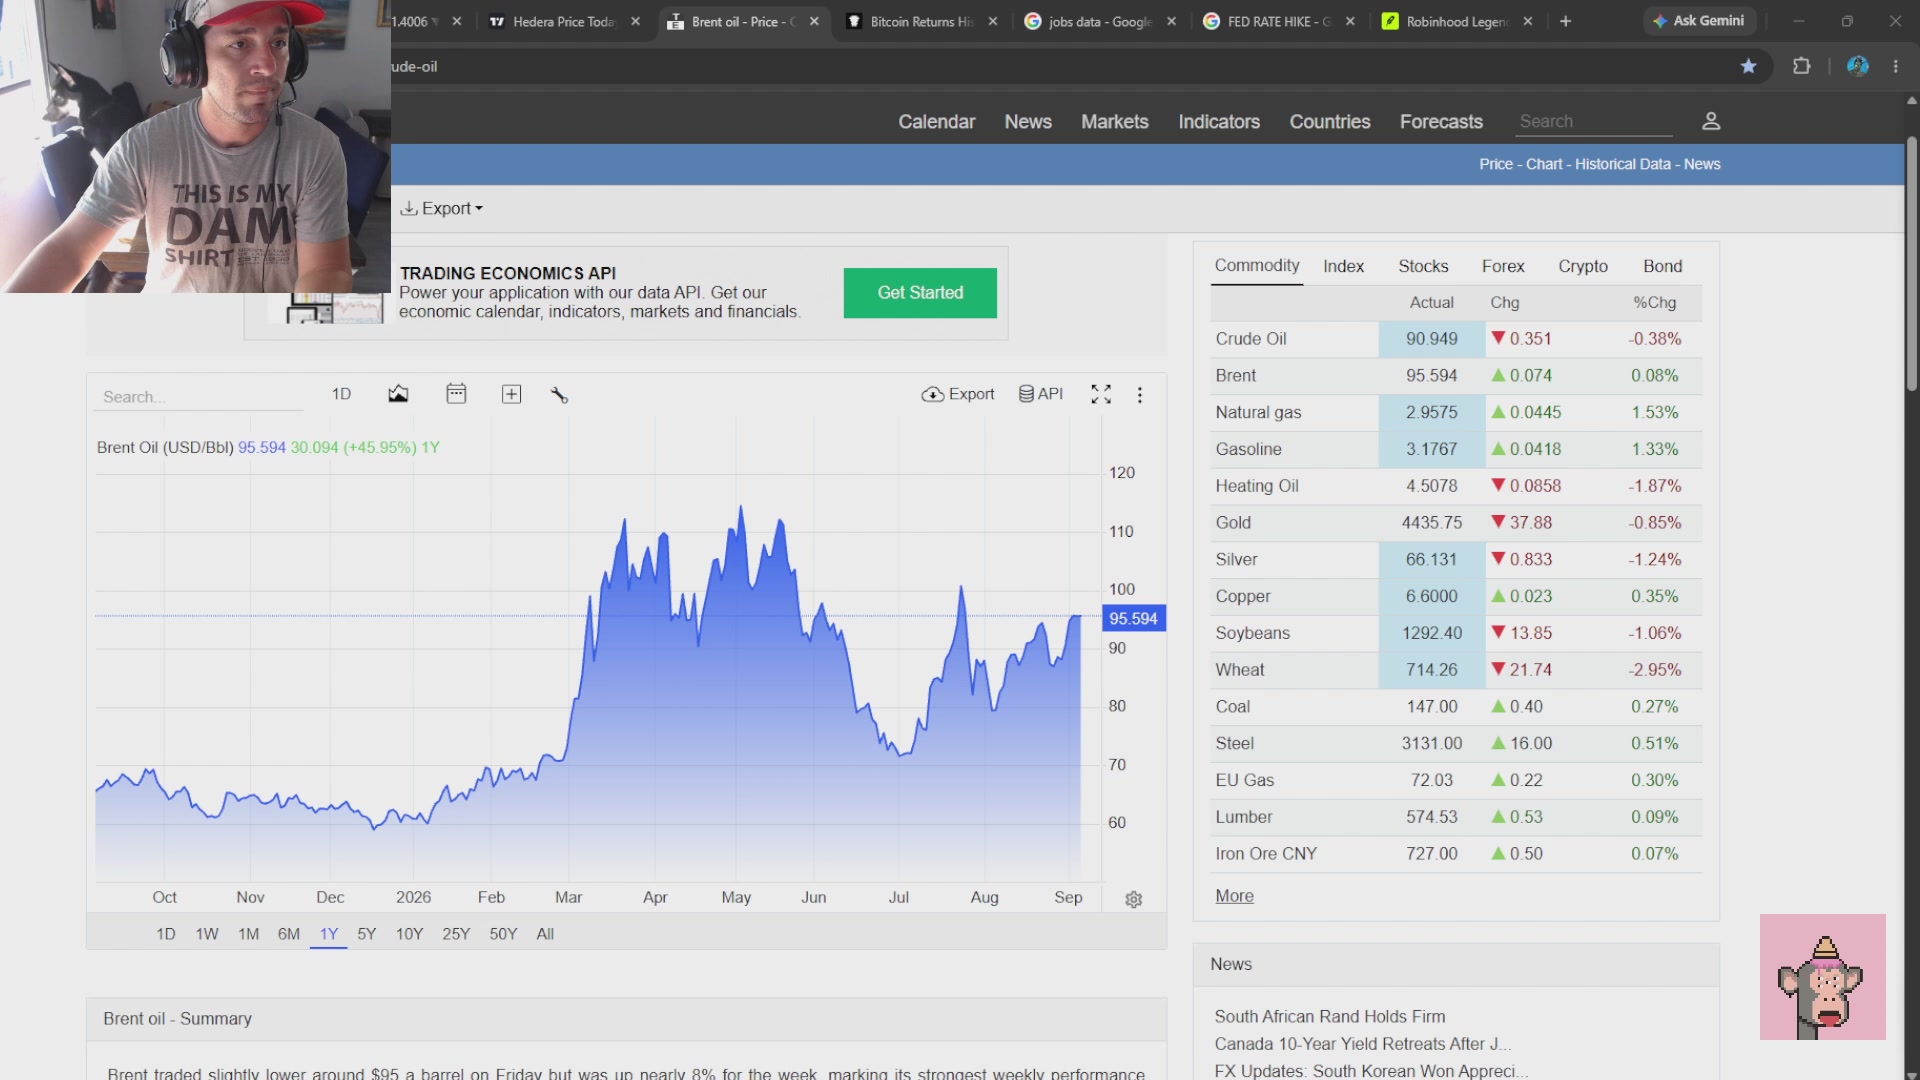Select the 1M time range
Image resolution: width=1920 pixels, height=1080 pixels.
pos(248,934)
